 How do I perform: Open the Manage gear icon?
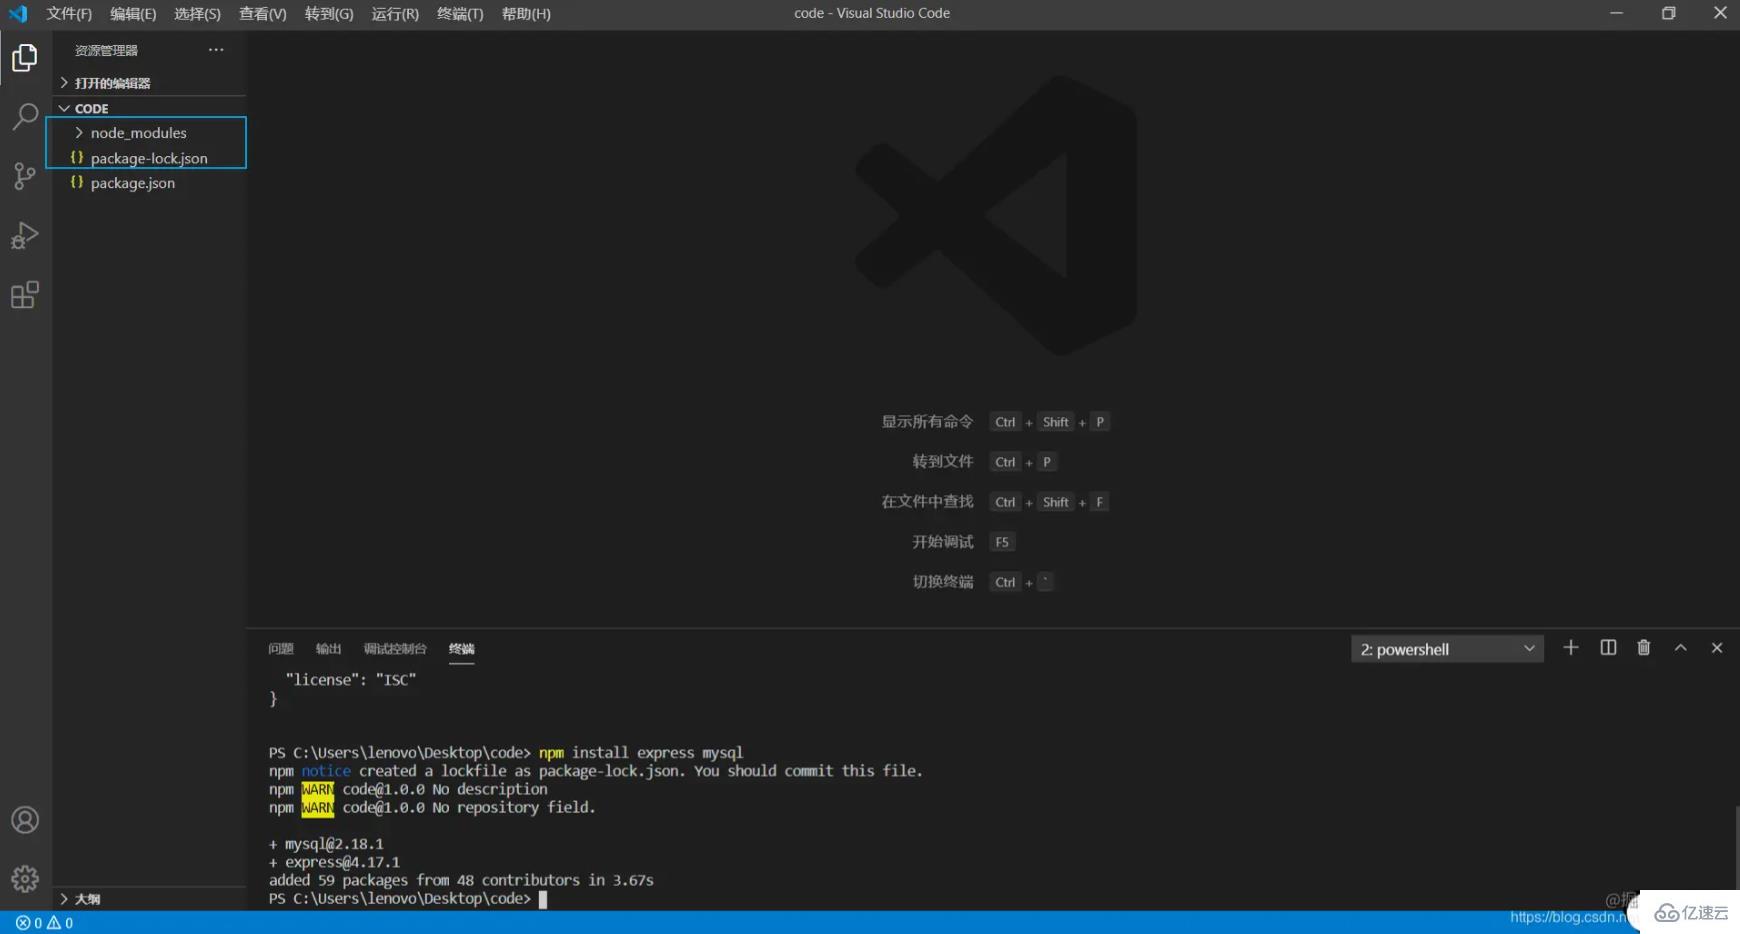(25, 878)
